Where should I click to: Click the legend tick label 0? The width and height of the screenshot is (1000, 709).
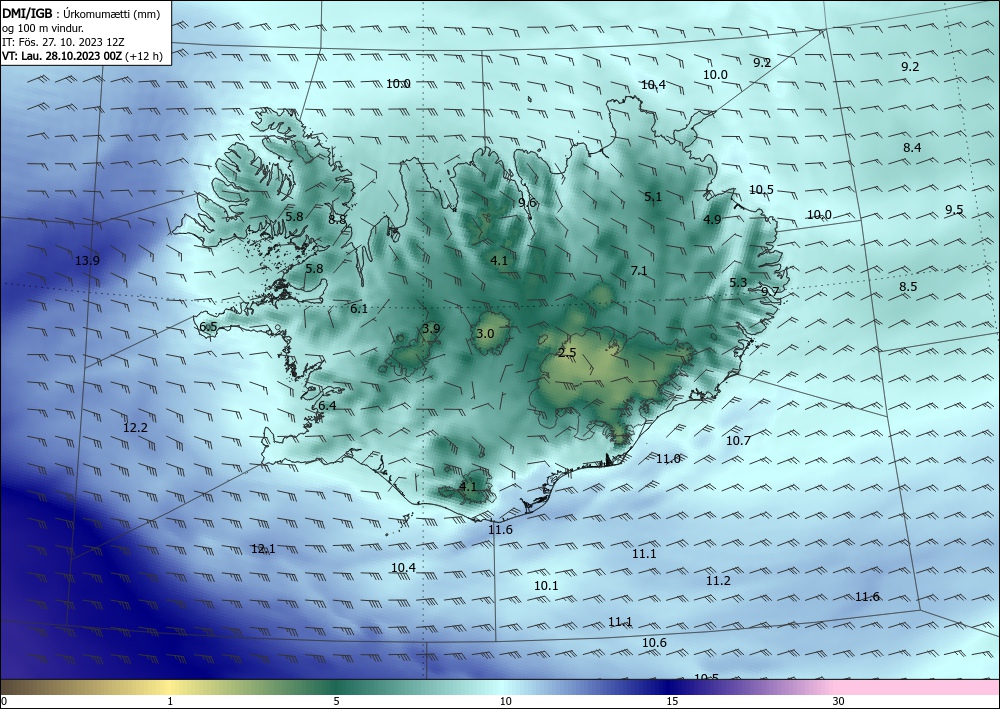pyautogui.click(x=4, y=702)
